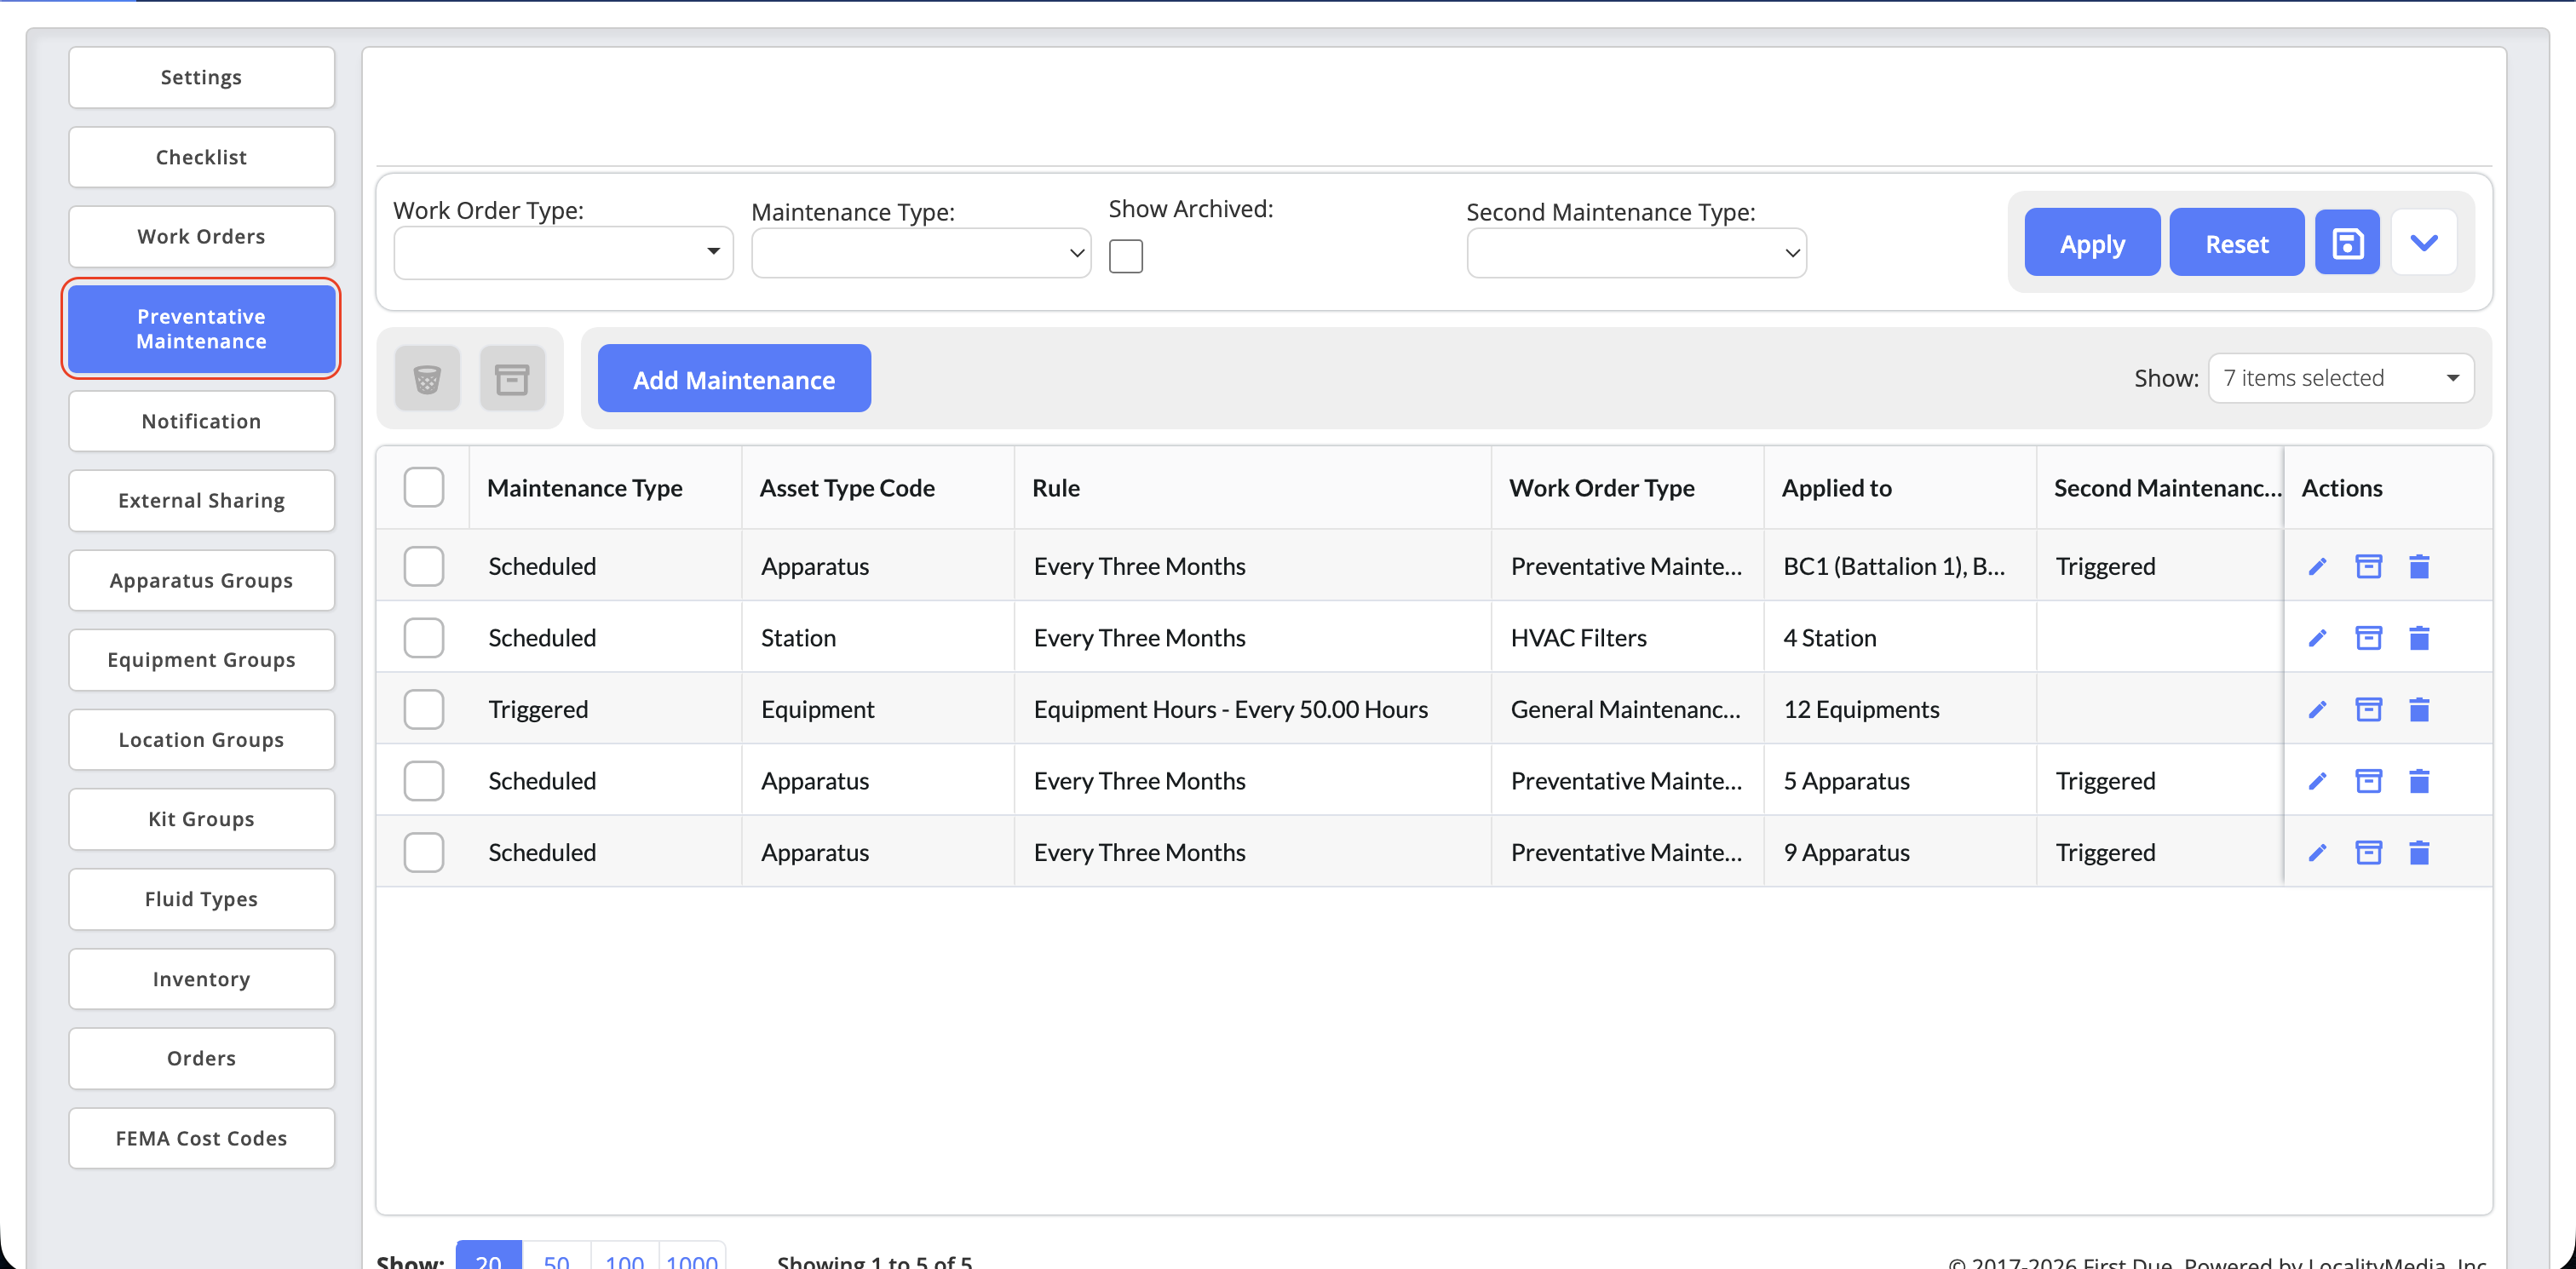Select the Station HVAC Filters row checkbox
The height and width of the screenshot is (1269, 2576).
click(424, 638)
